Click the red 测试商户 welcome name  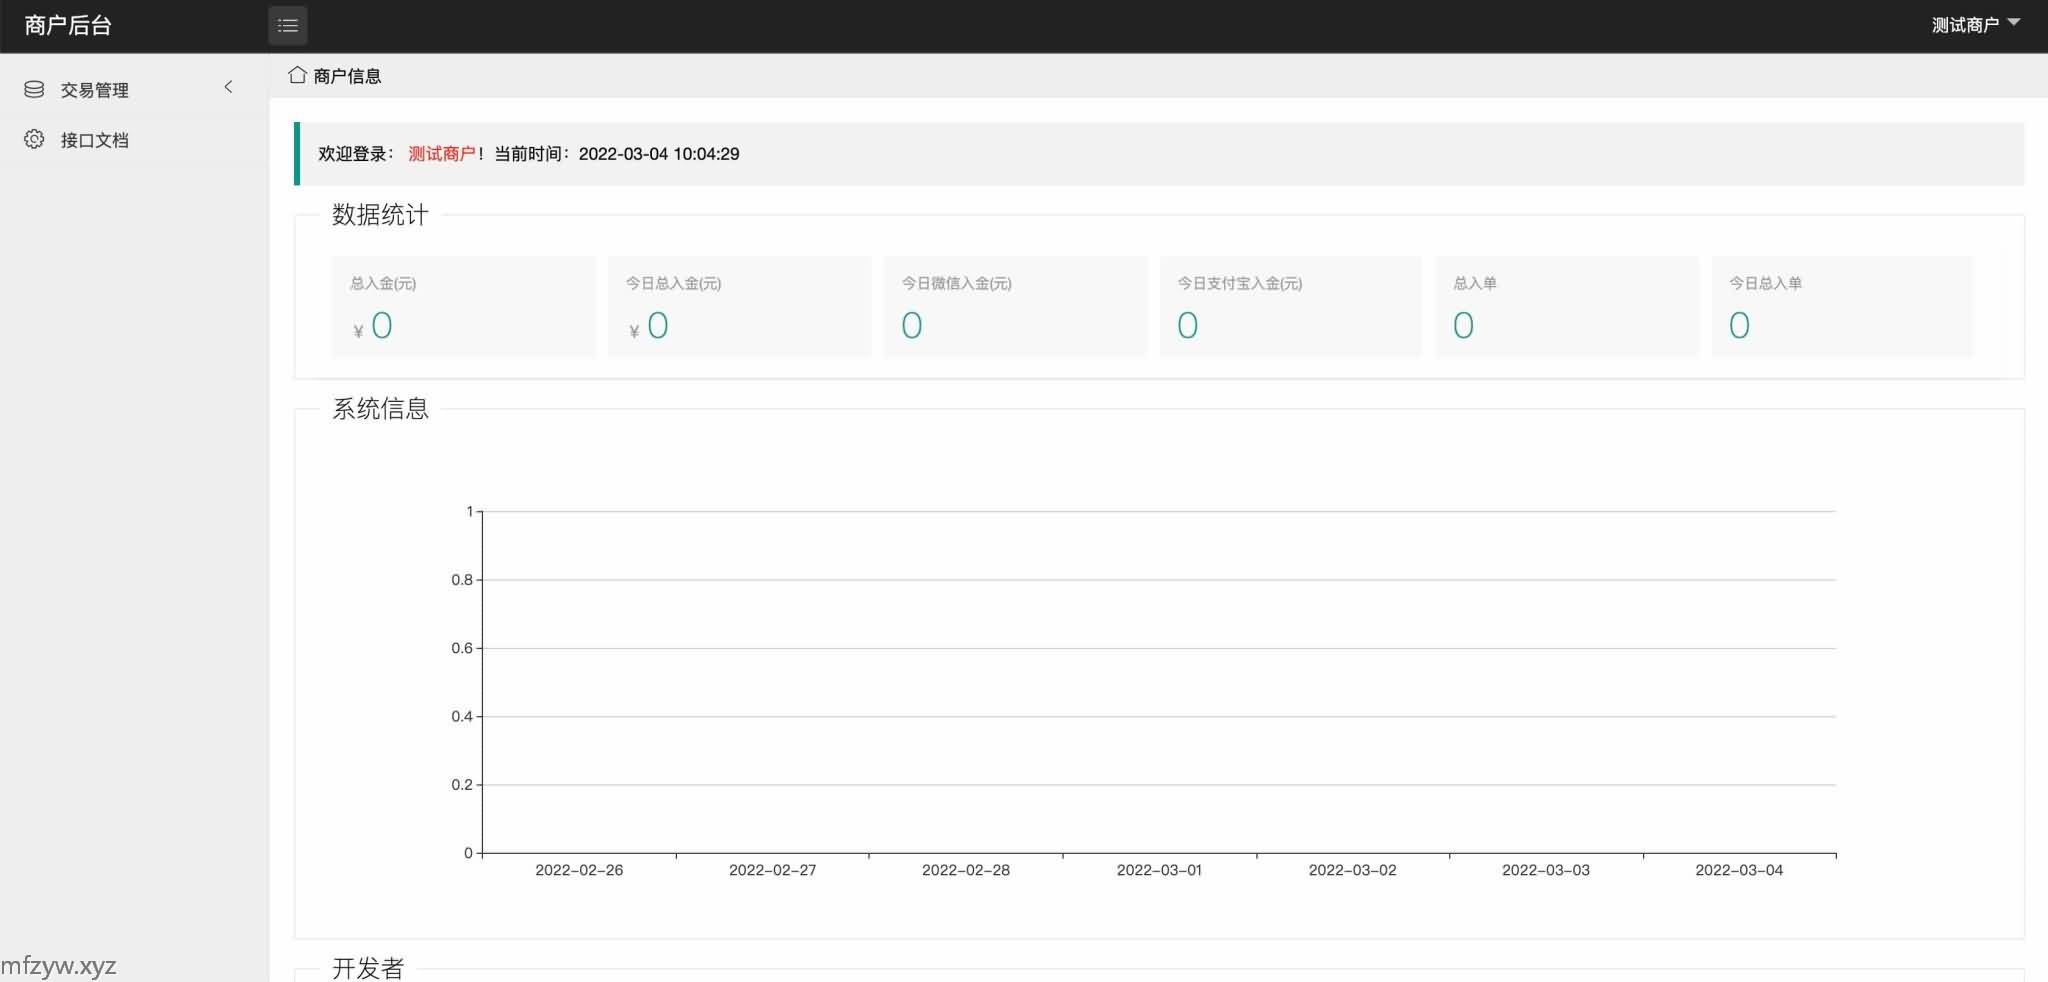tap(441, 154)
